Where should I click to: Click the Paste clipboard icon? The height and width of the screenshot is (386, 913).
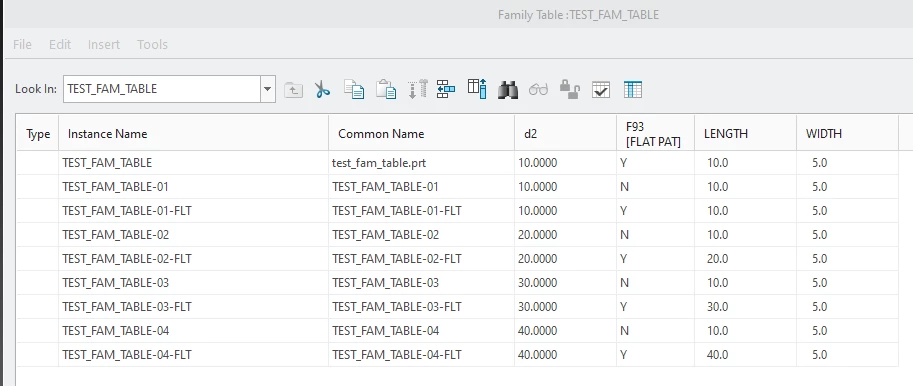click(x=385, y=89)
